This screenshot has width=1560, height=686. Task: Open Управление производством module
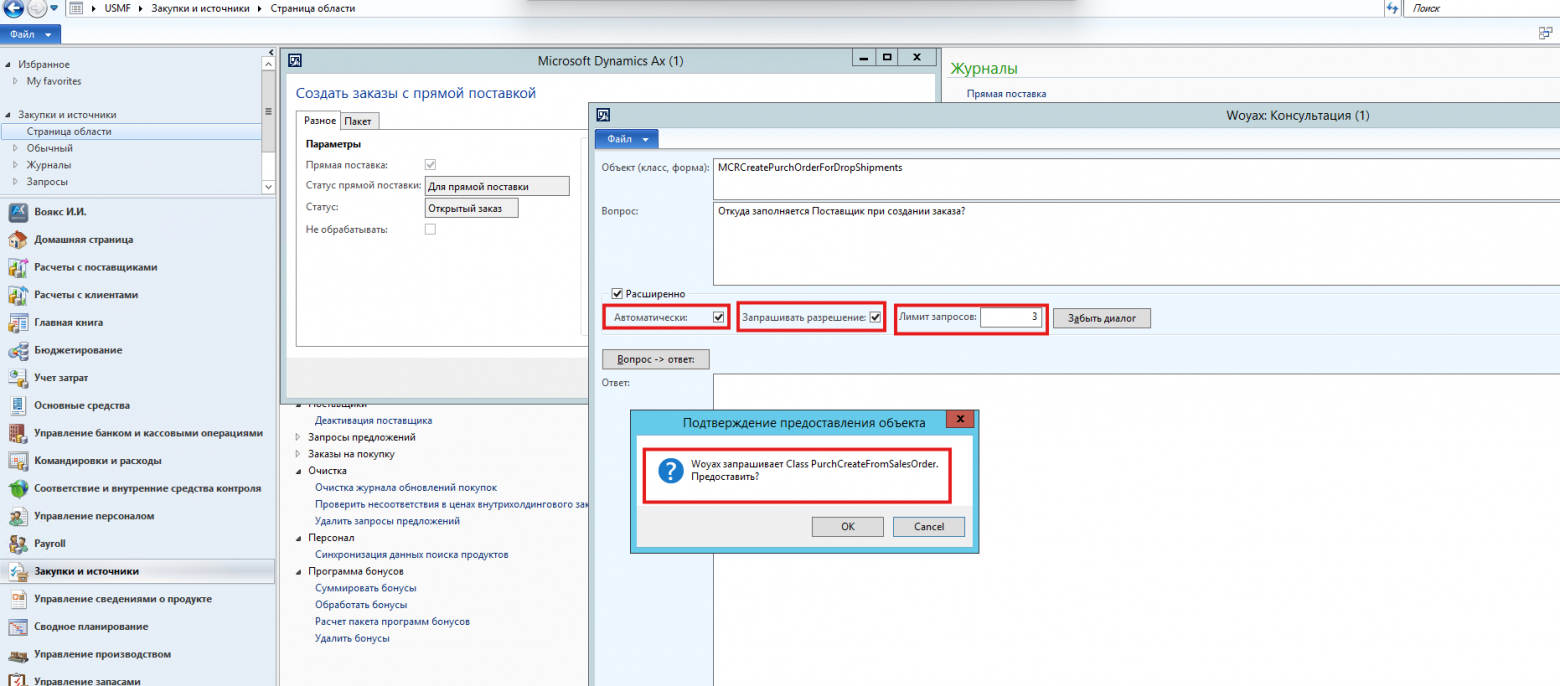[x=102, y=654]
